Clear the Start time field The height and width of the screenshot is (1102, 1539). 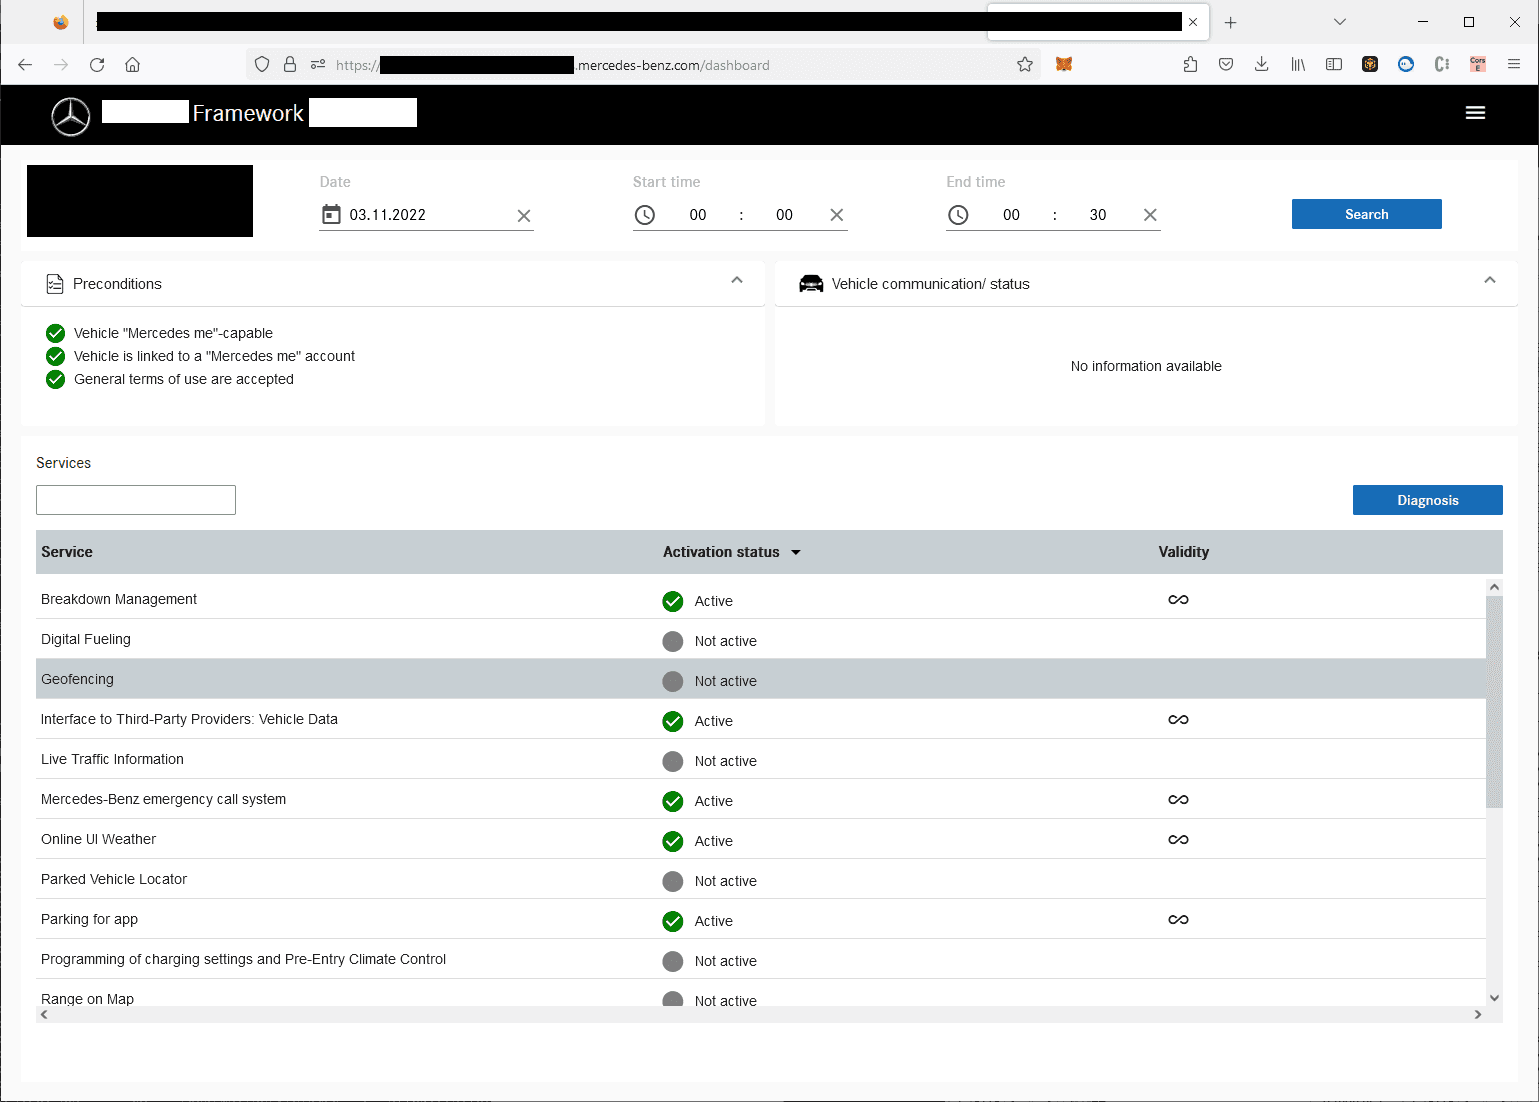click(837, 215)
